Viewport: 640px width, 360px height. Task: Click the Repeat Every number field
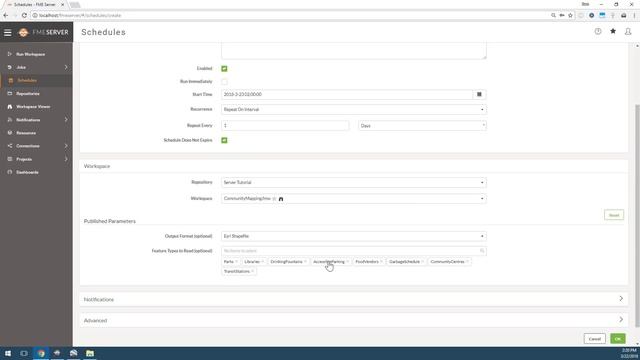tap(285, 125)
